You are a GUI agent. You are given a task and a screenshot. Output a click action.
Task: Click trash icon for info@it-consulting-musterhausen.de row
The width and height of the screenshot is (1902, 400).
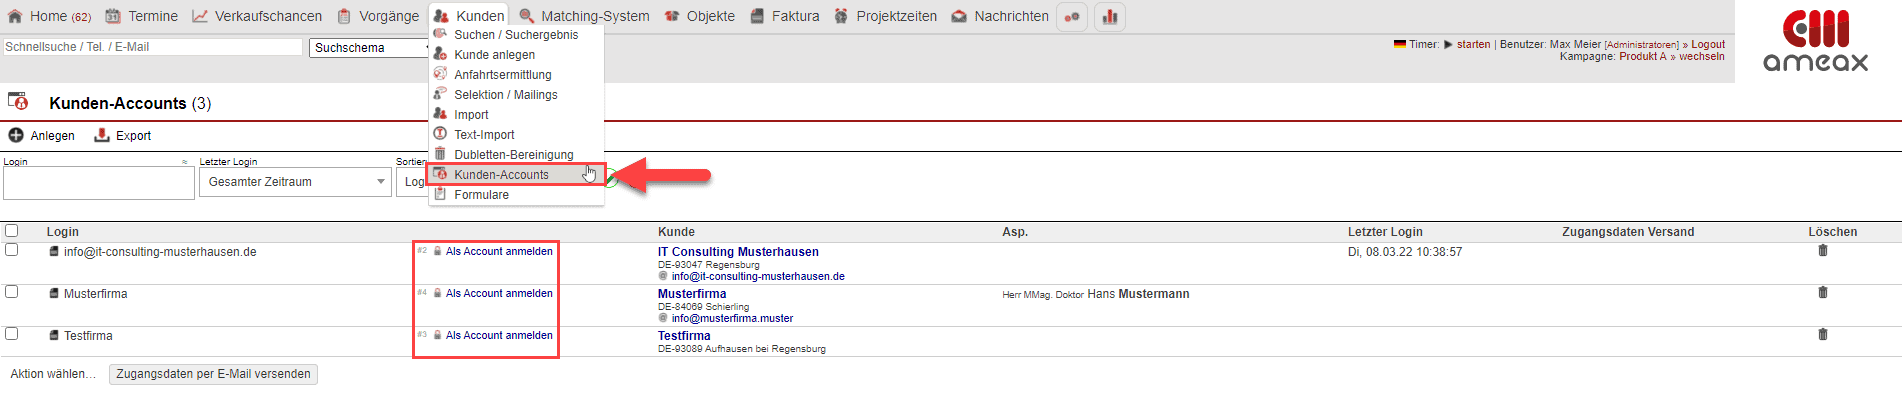(1822, 251)
